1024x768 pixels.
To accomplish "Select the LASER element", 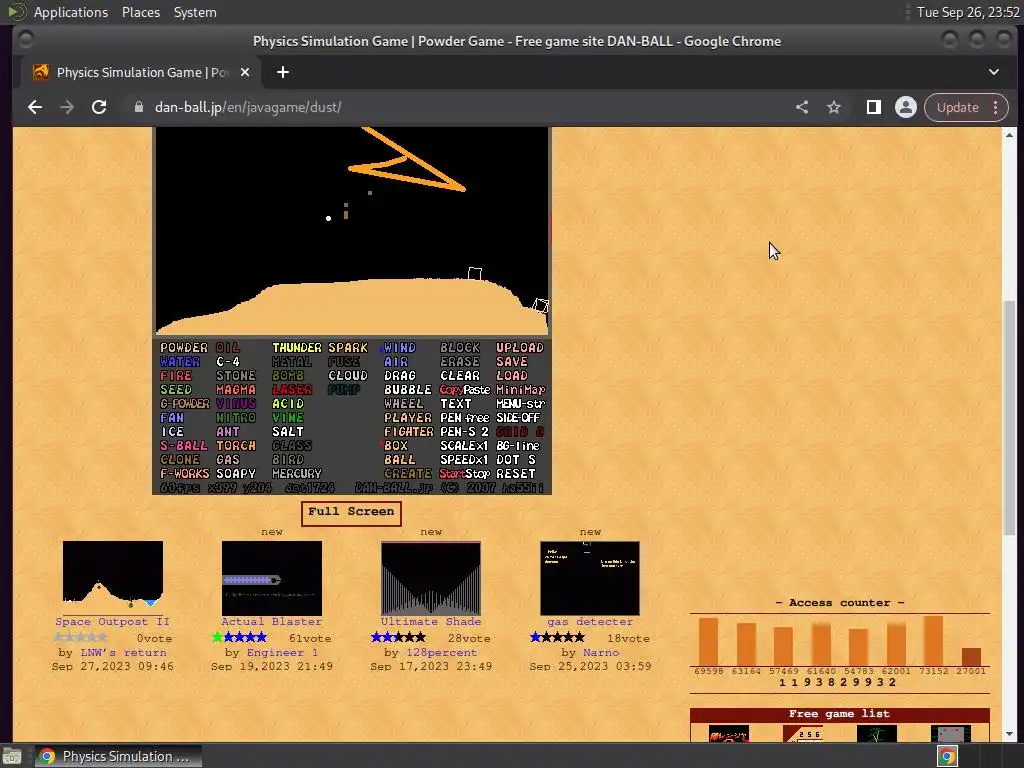I will click(x=292, y=390).
